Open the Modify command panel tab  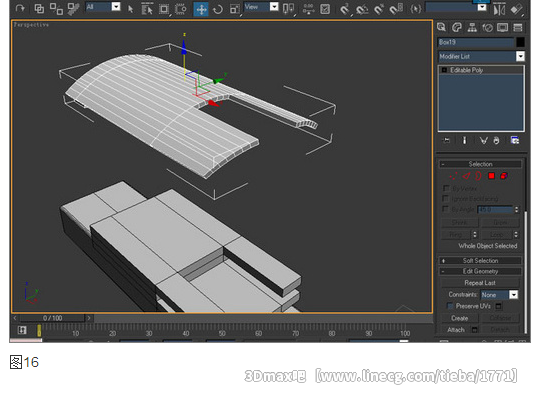(457, 27)
